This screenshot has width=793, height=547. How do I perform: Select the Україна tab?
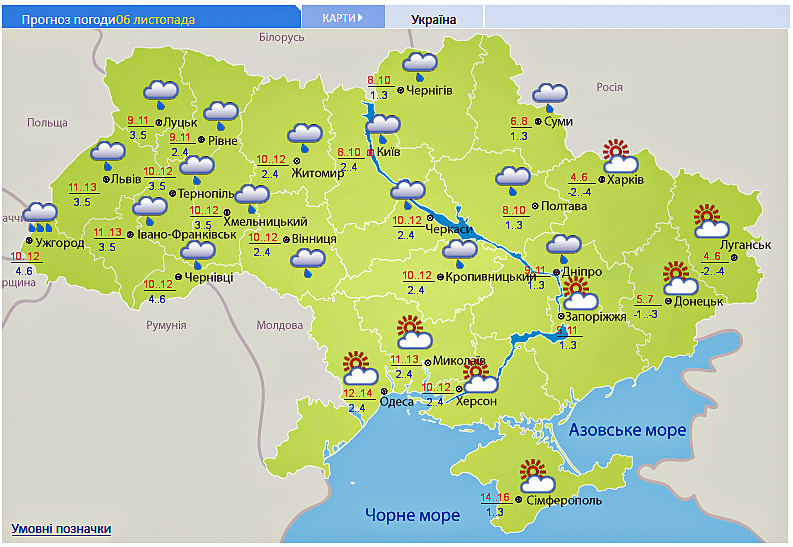pyautogui.click(x=434, y=19)
